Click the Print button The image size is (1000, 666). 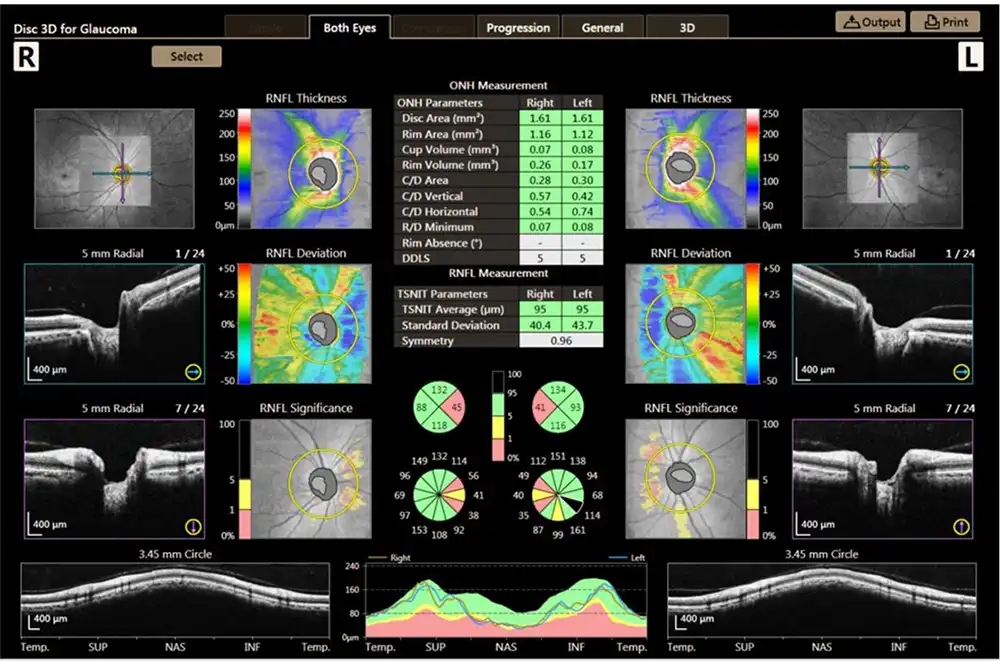click(945, 22)
